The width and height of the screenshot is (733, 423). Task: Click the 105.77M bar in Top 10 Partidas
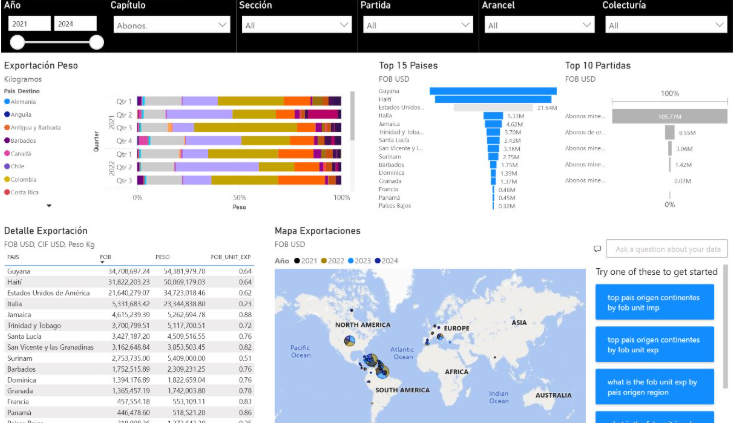[x=669, y=116]
